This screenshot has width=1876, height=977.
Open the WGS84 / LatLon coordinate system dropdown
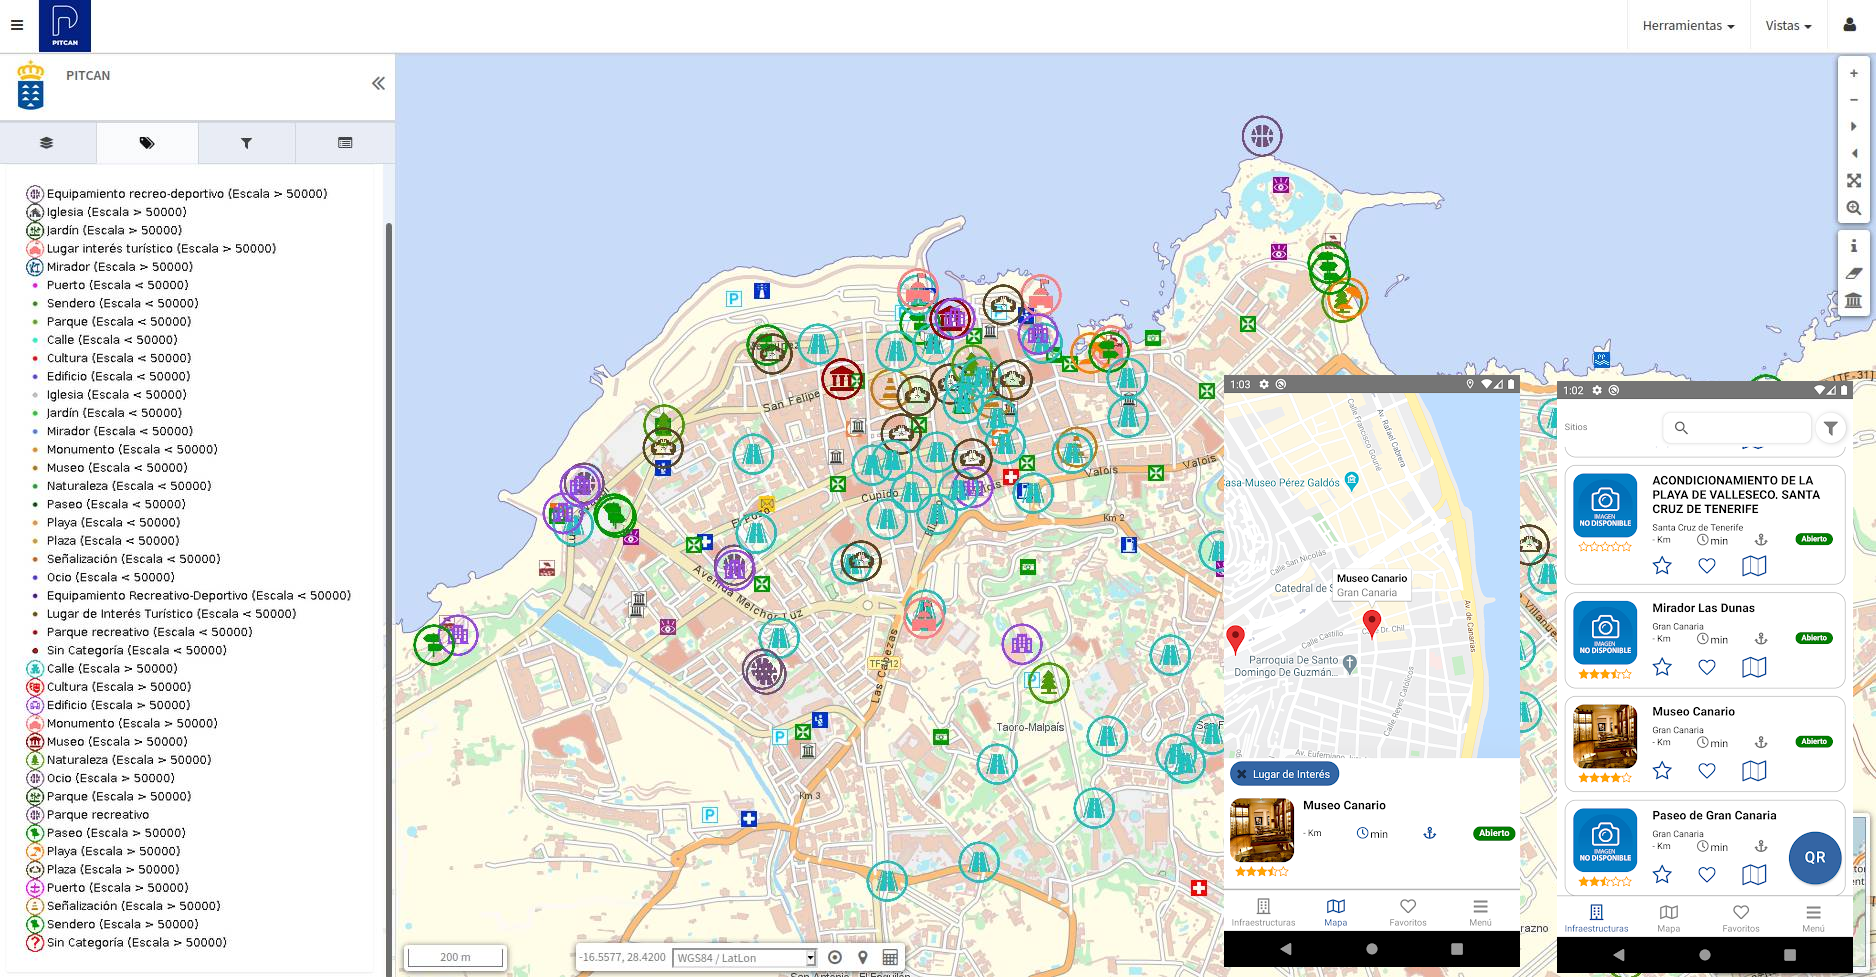744,958
